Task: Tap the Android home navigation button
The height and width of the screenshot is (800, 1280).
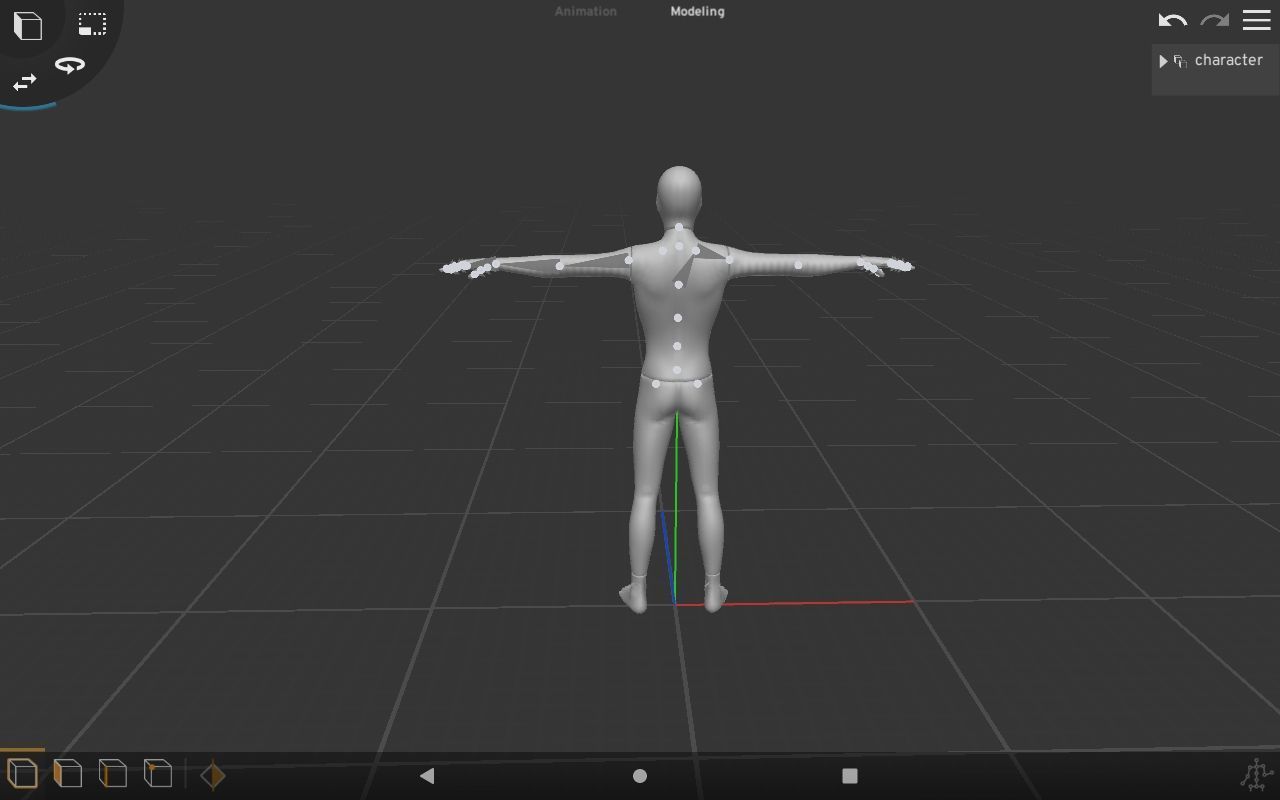Action: 640,776
